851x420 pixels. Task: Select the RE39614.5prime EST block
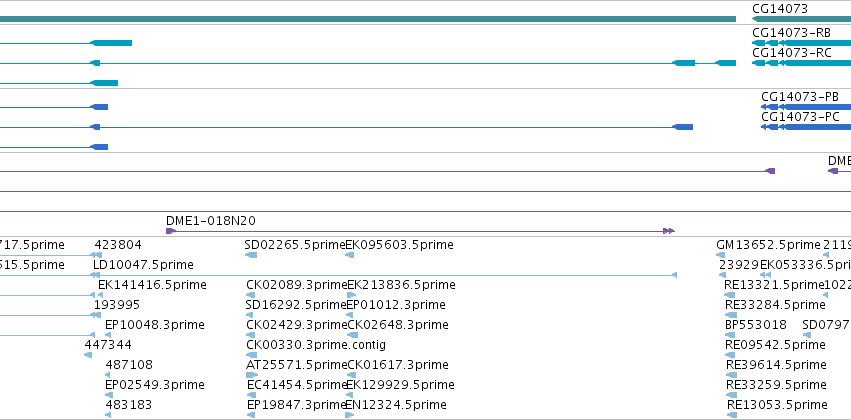732,375
